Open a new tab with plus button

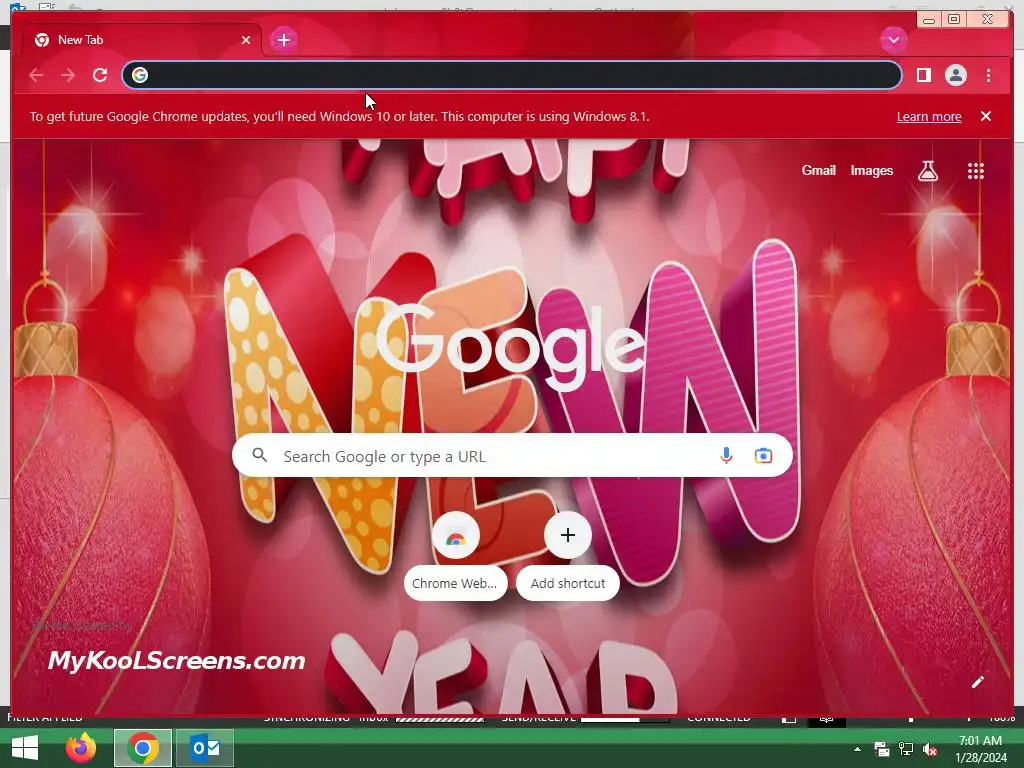click(283, 40)
